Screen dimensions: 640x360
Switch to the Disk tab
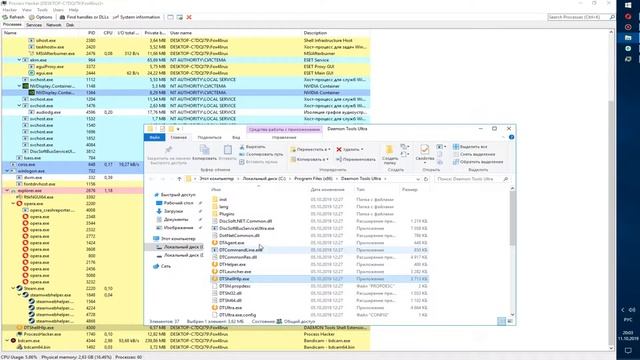click(70, 25)
